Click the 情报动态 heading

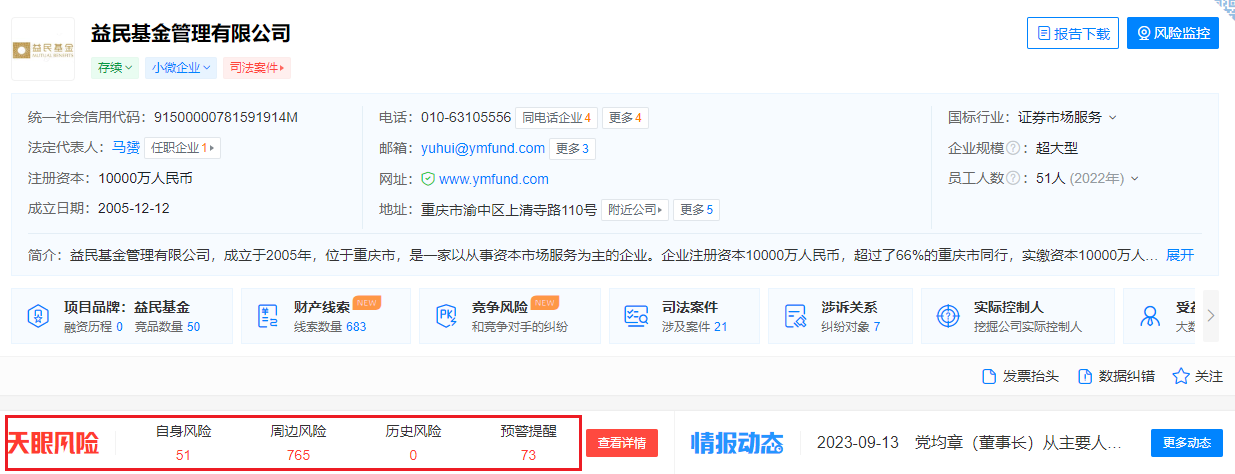tap(738, 443)
